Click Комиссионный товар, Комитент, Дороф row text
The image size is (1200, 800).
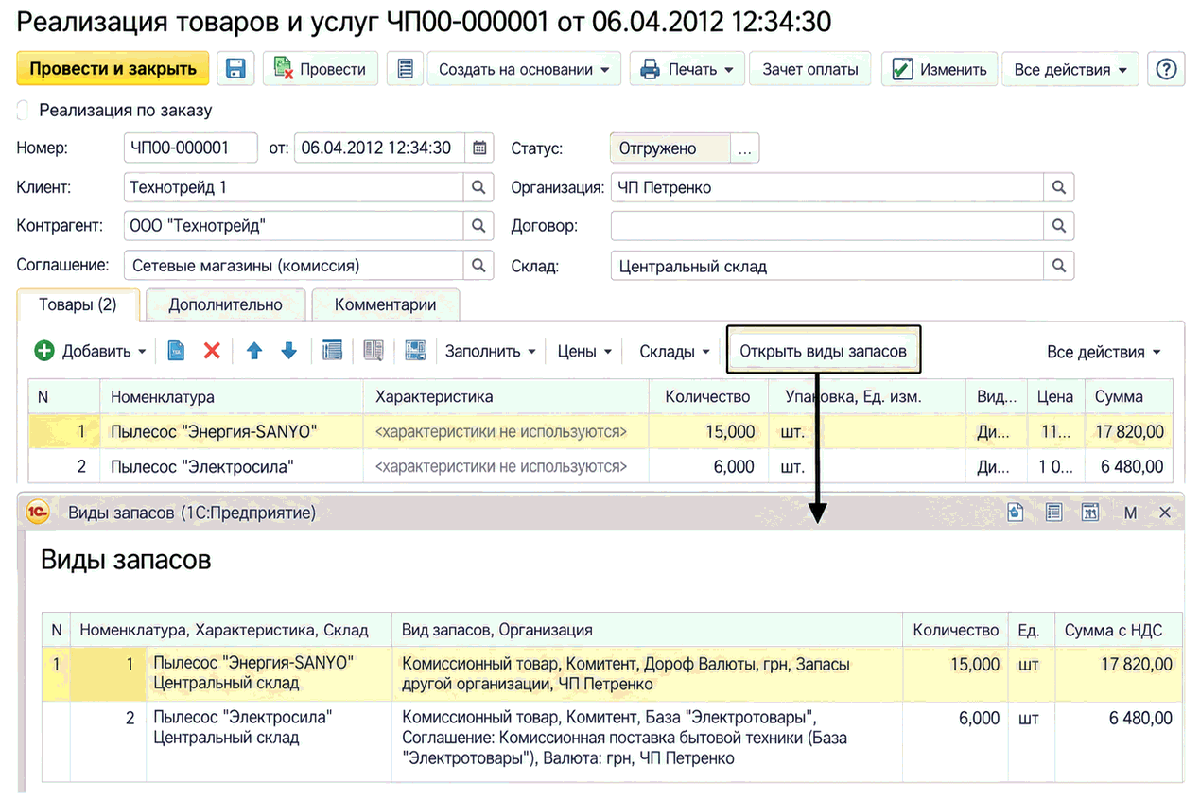tap(626, 674)
